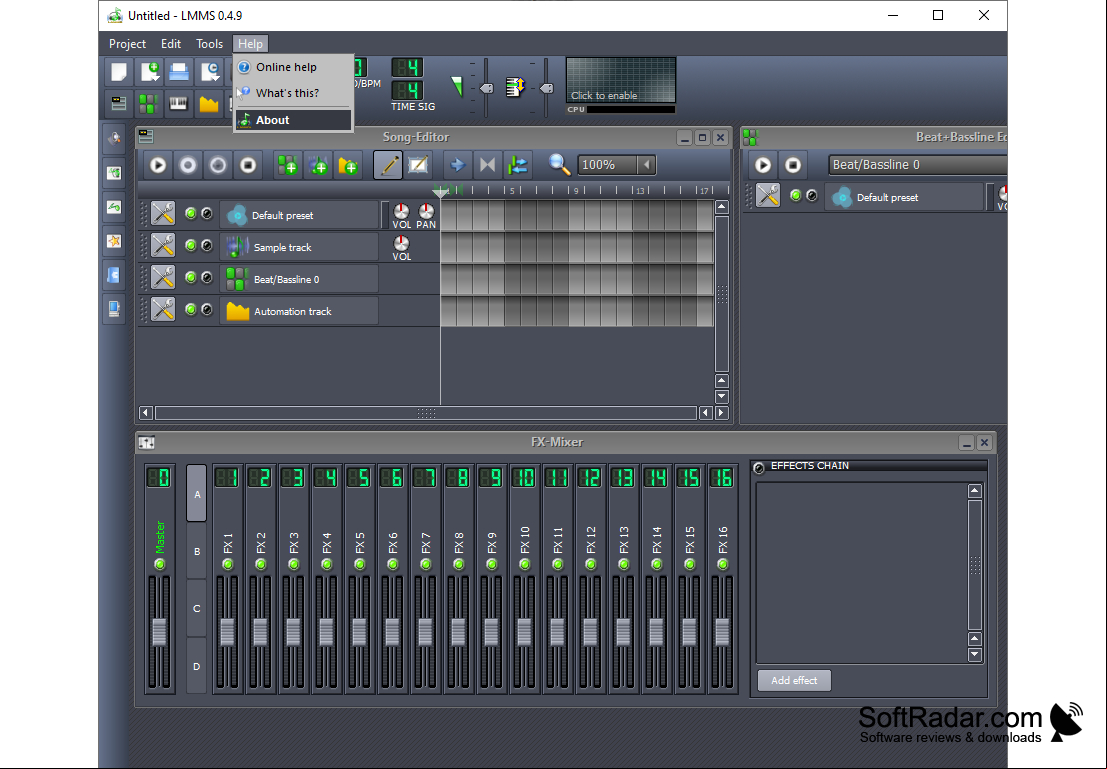Open My Computer sidebar tab

click(x=114, y=309)
